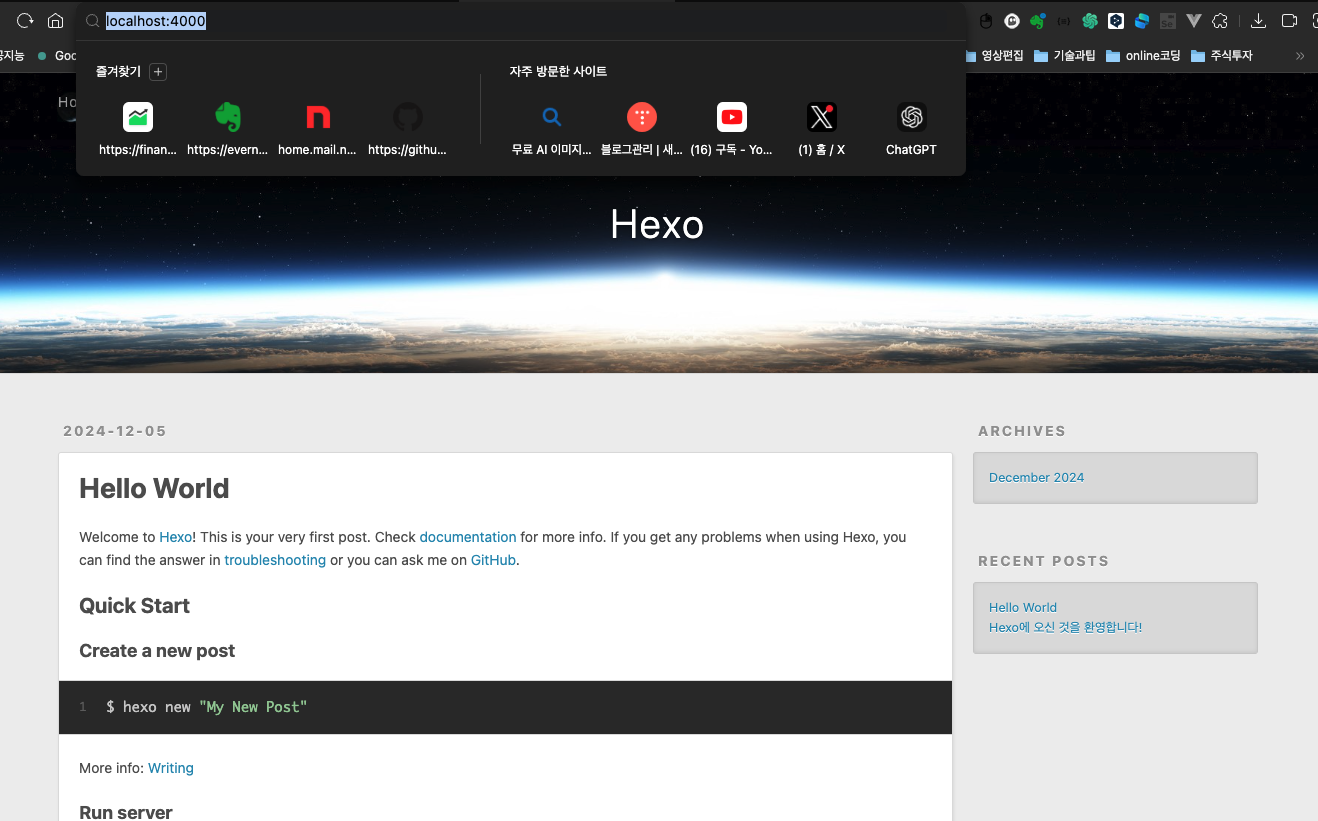The image size is (1318, 821).
Task: Open the 2024-12-05 post date link
Action: click(x=115, y=431)
